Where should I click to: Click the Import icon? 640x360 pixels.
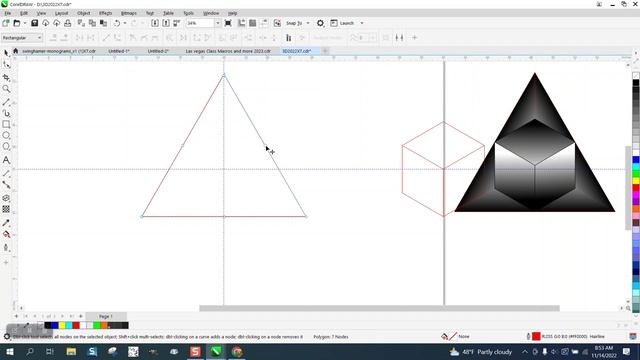155,23
